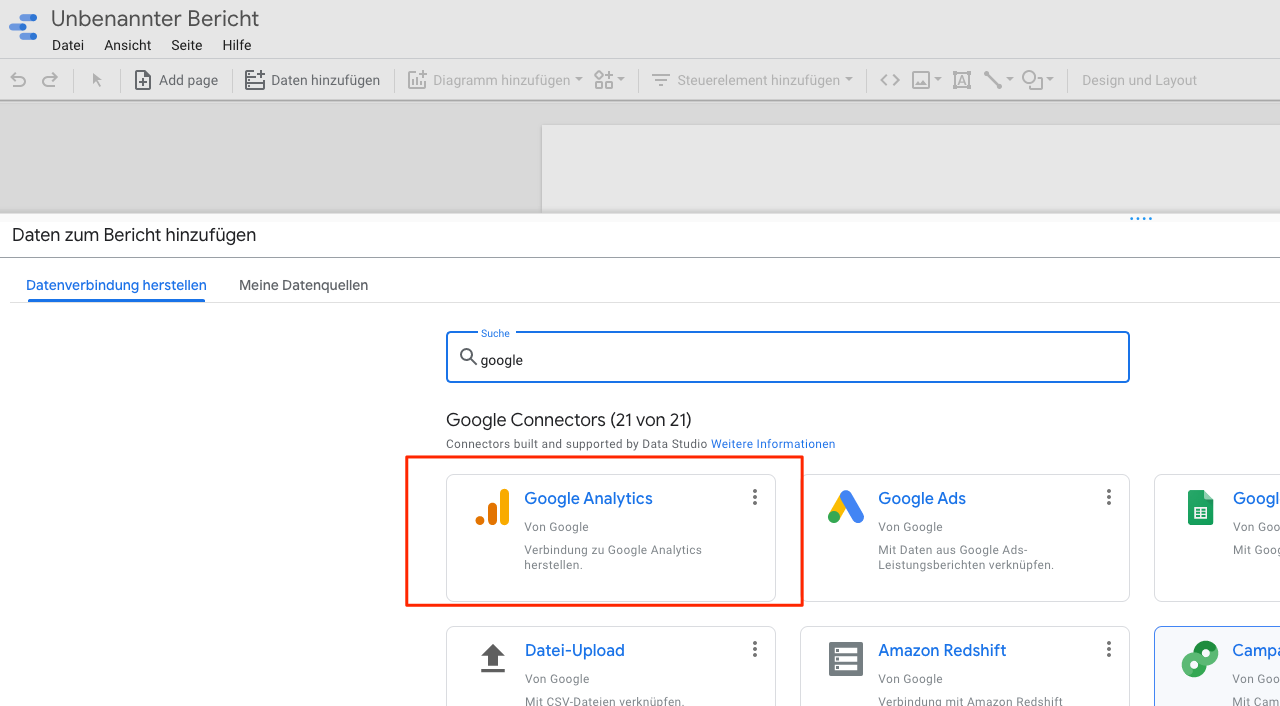Click Daten hinzufügen in the toolbar
The height and width of the screenshot is (706, 1280).
coord(313,80)
